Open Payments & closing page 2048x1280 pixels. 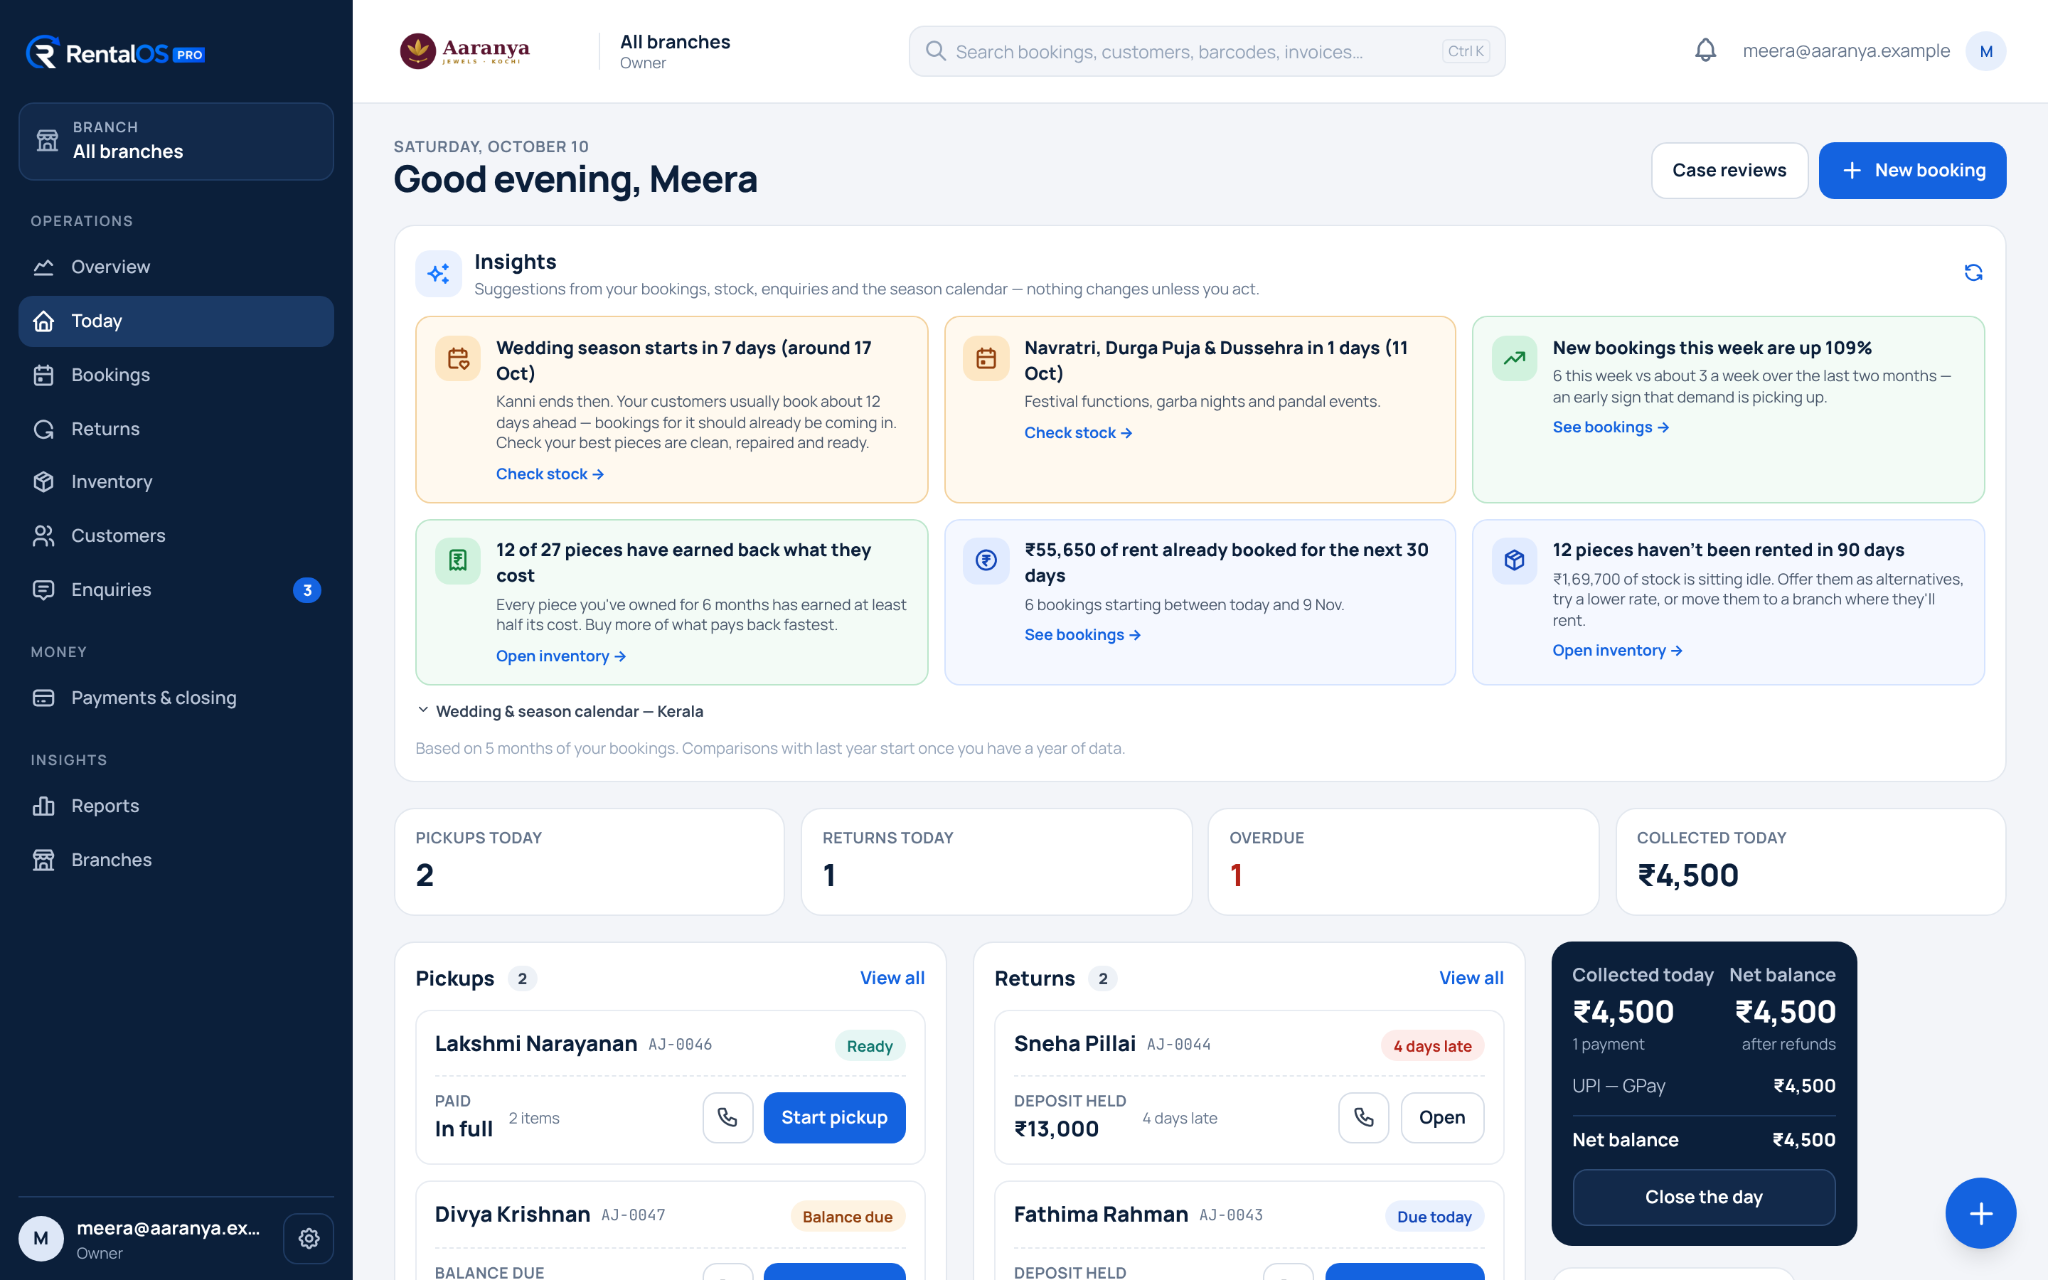tap(176, 698)
